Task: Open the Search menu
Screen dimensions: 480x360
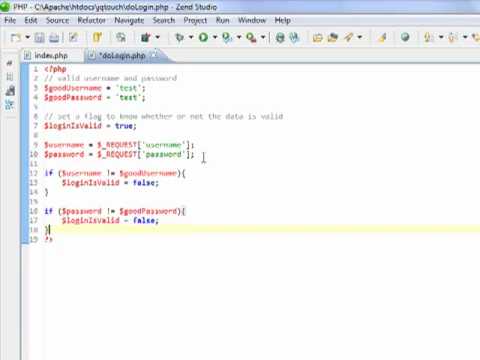Action: point(164,20)
